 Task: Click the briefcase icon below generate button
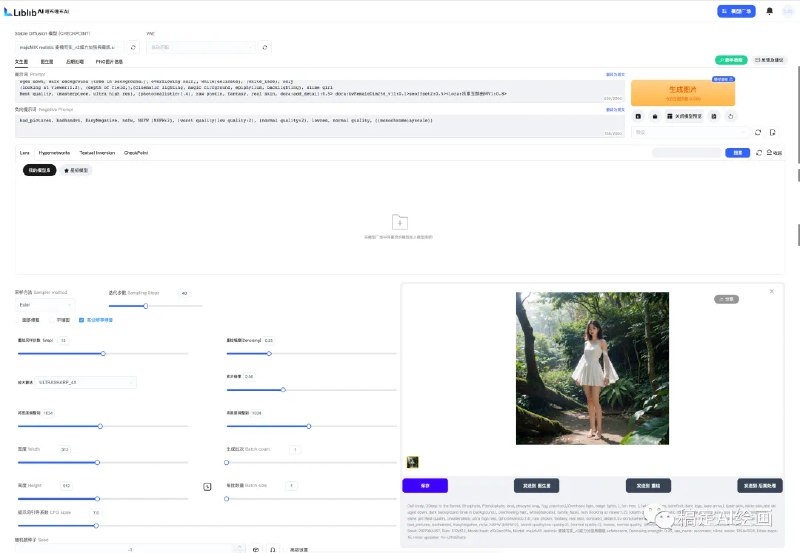(x=655, y=116)
